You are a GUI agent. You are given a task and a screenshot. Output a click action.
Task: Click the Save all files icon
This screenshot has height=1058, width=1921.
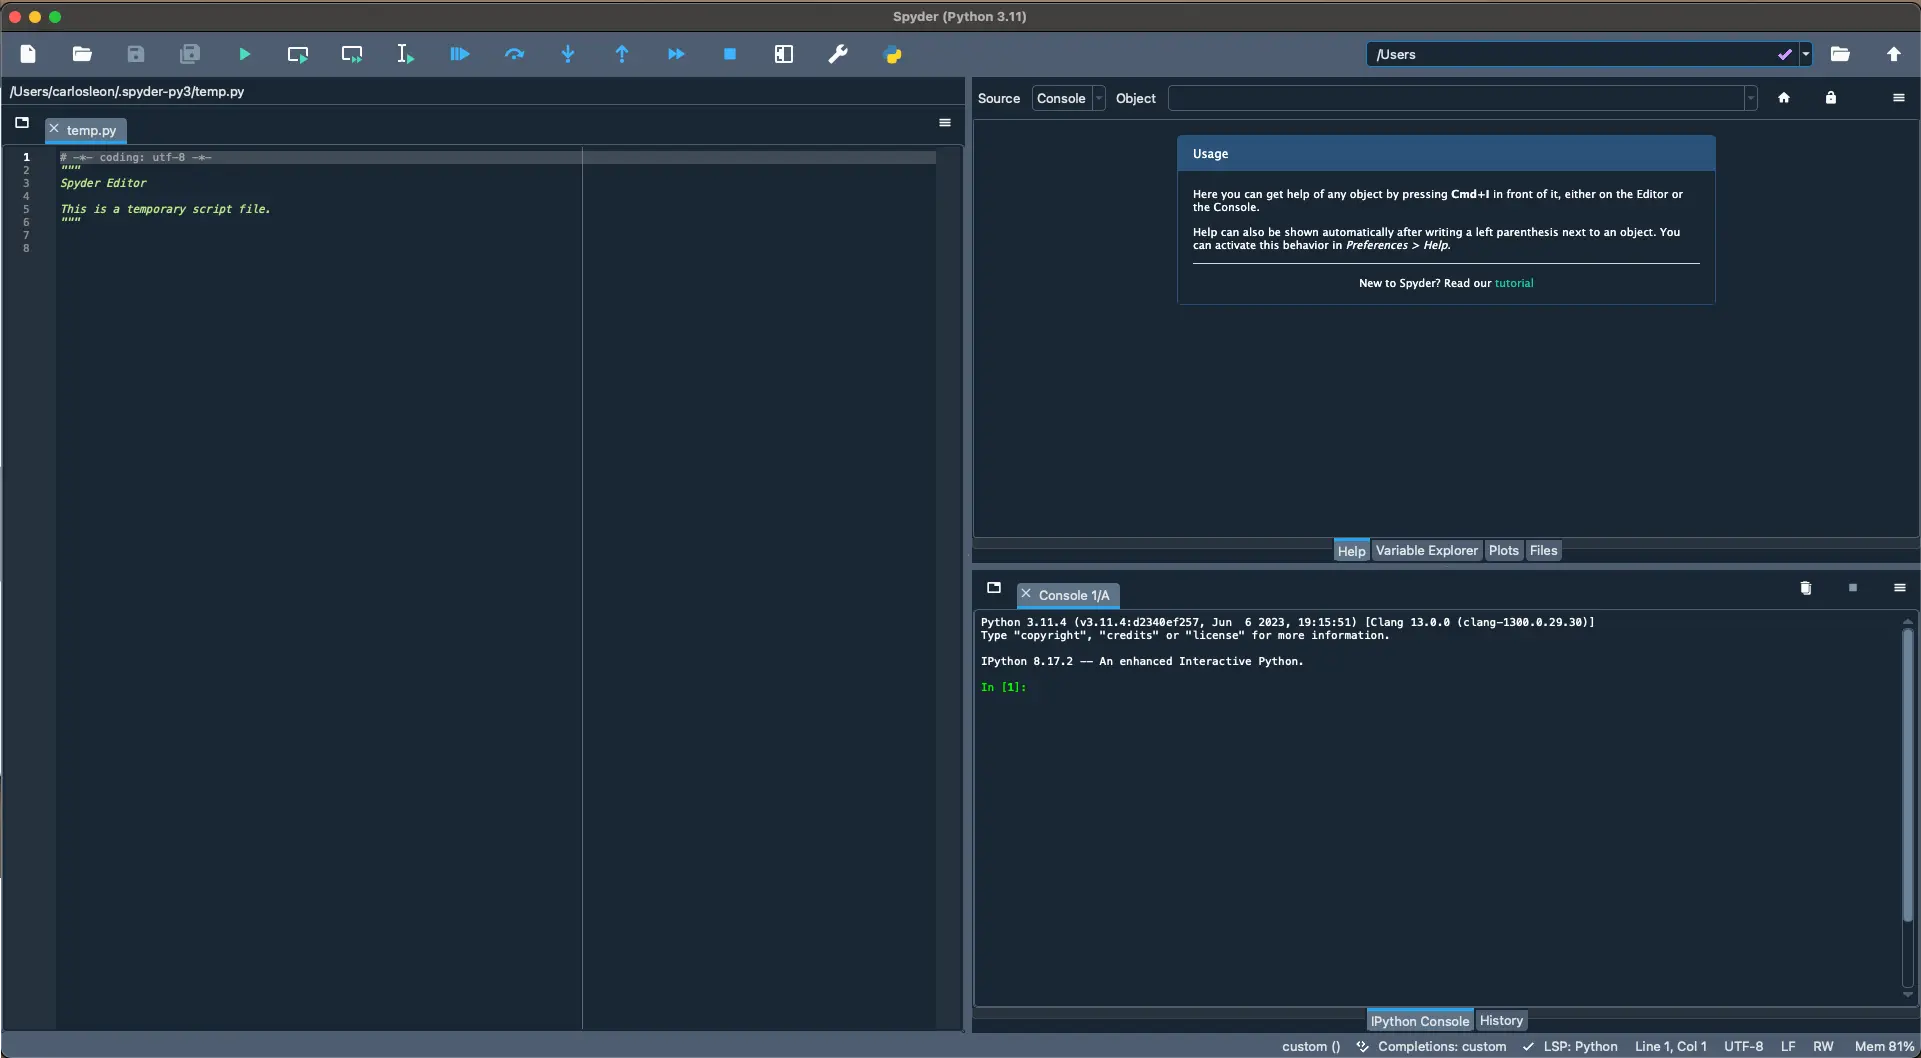[190, 54]
